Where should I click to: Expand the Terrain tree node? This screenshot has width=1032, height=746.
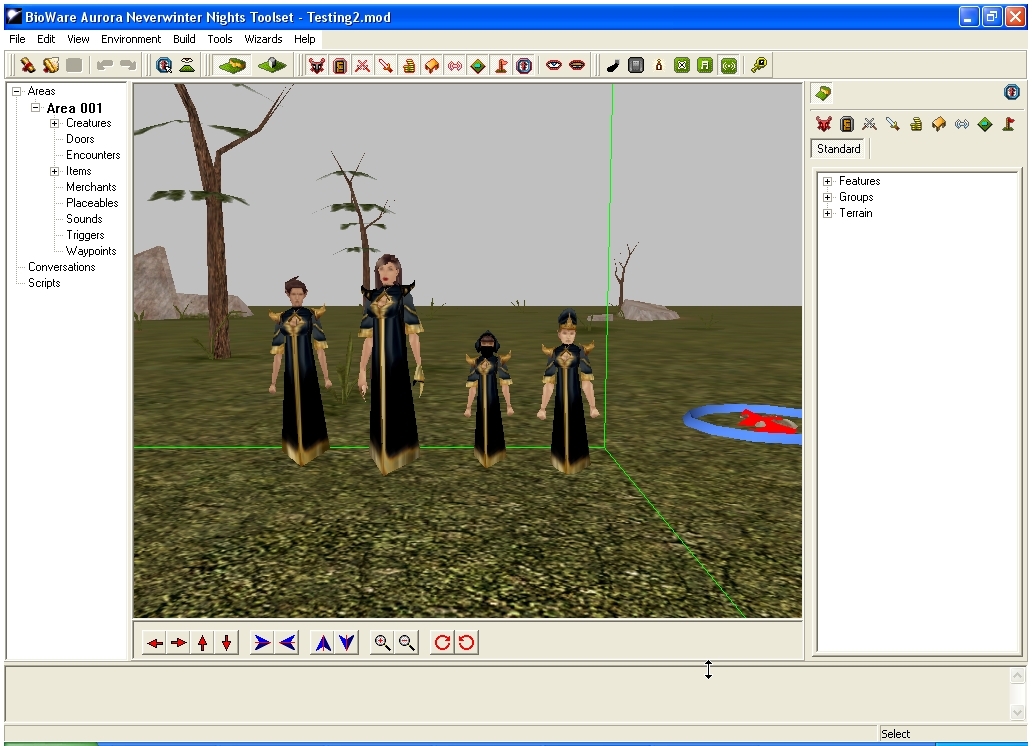point(828,213)
